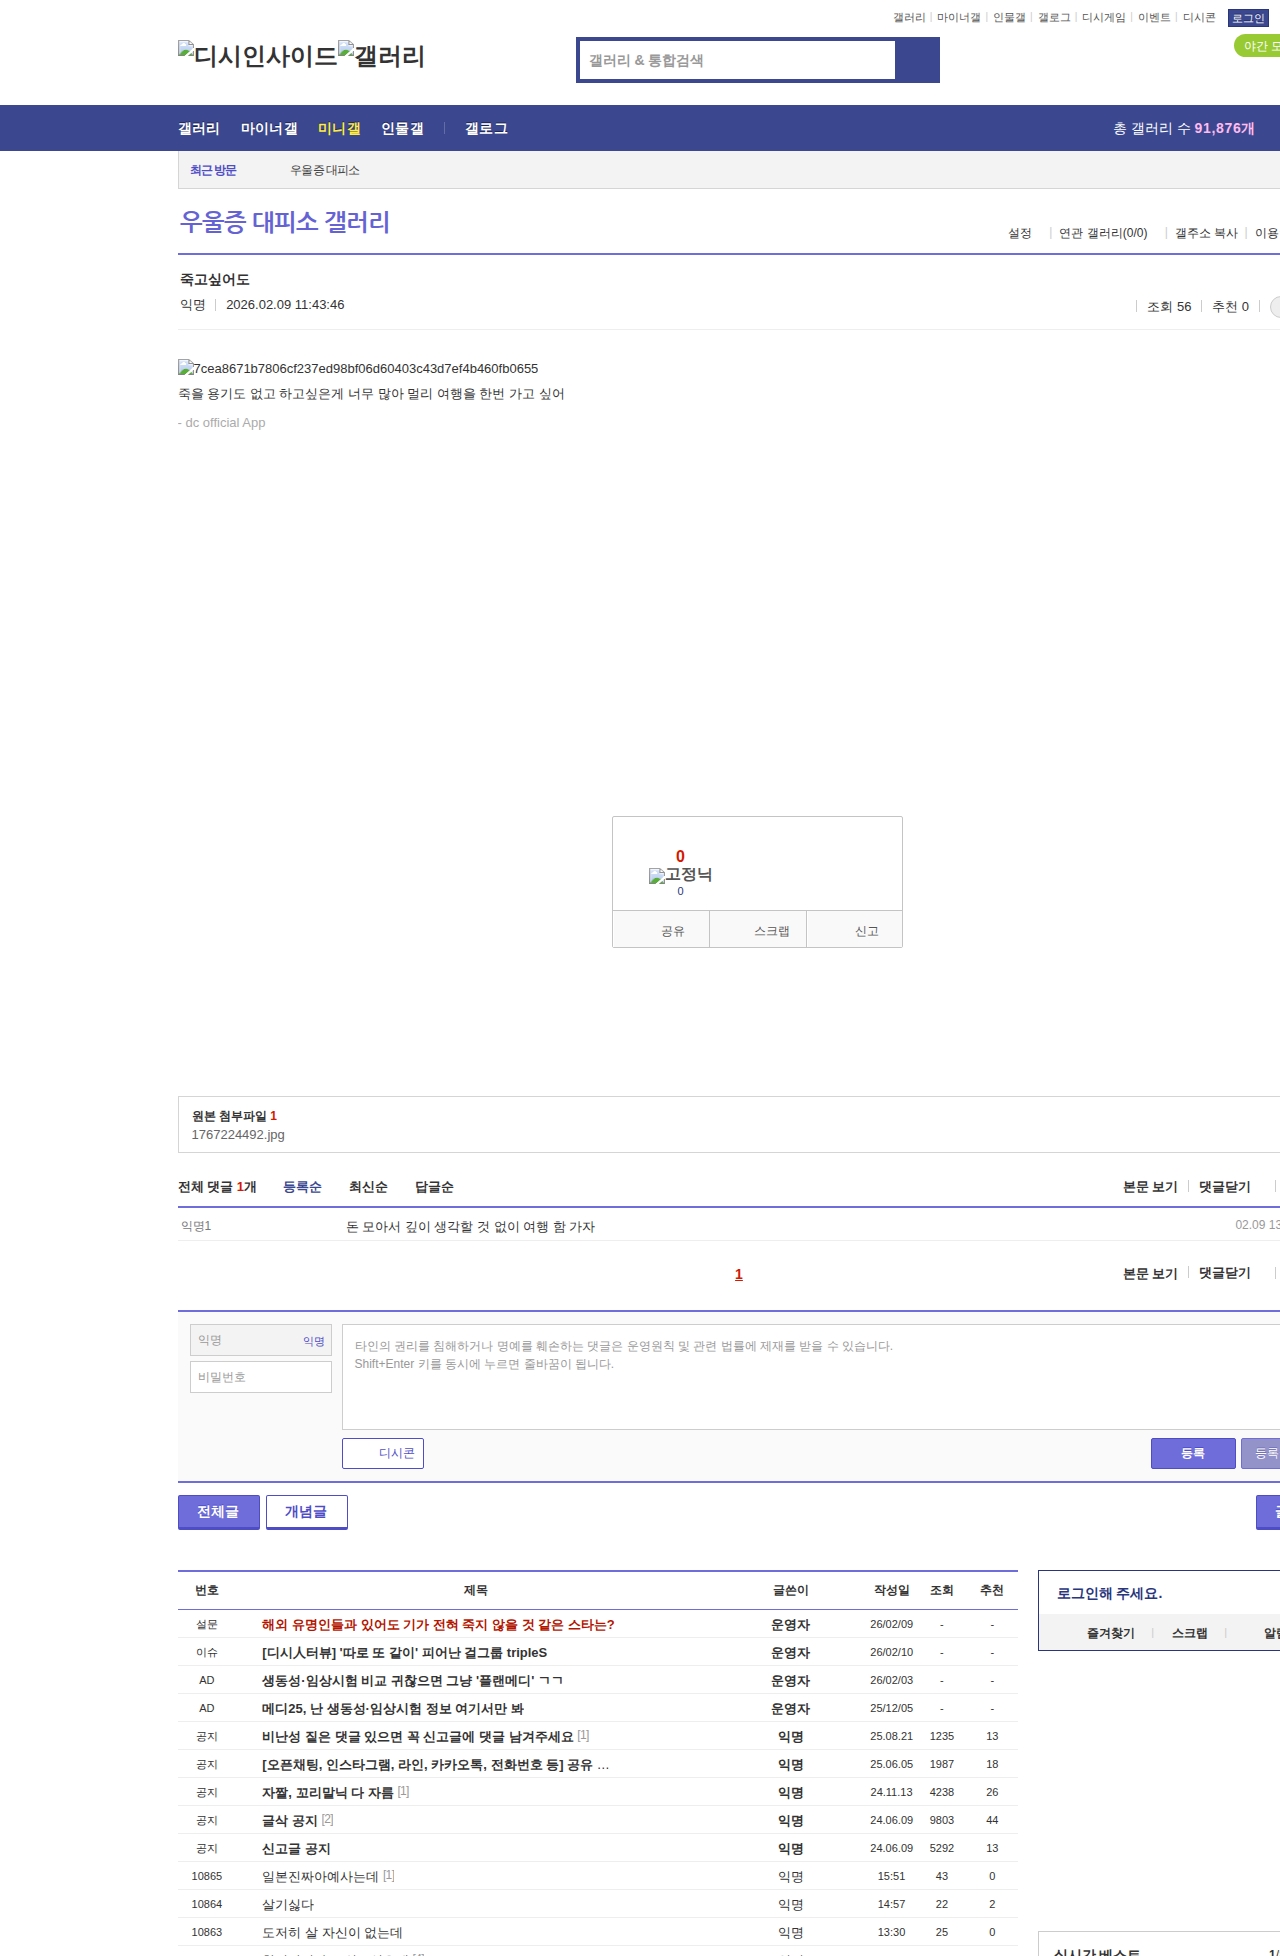Open the broken post image attachment
This screenshot has width=1280, height=1956.
tap(358, 369)
